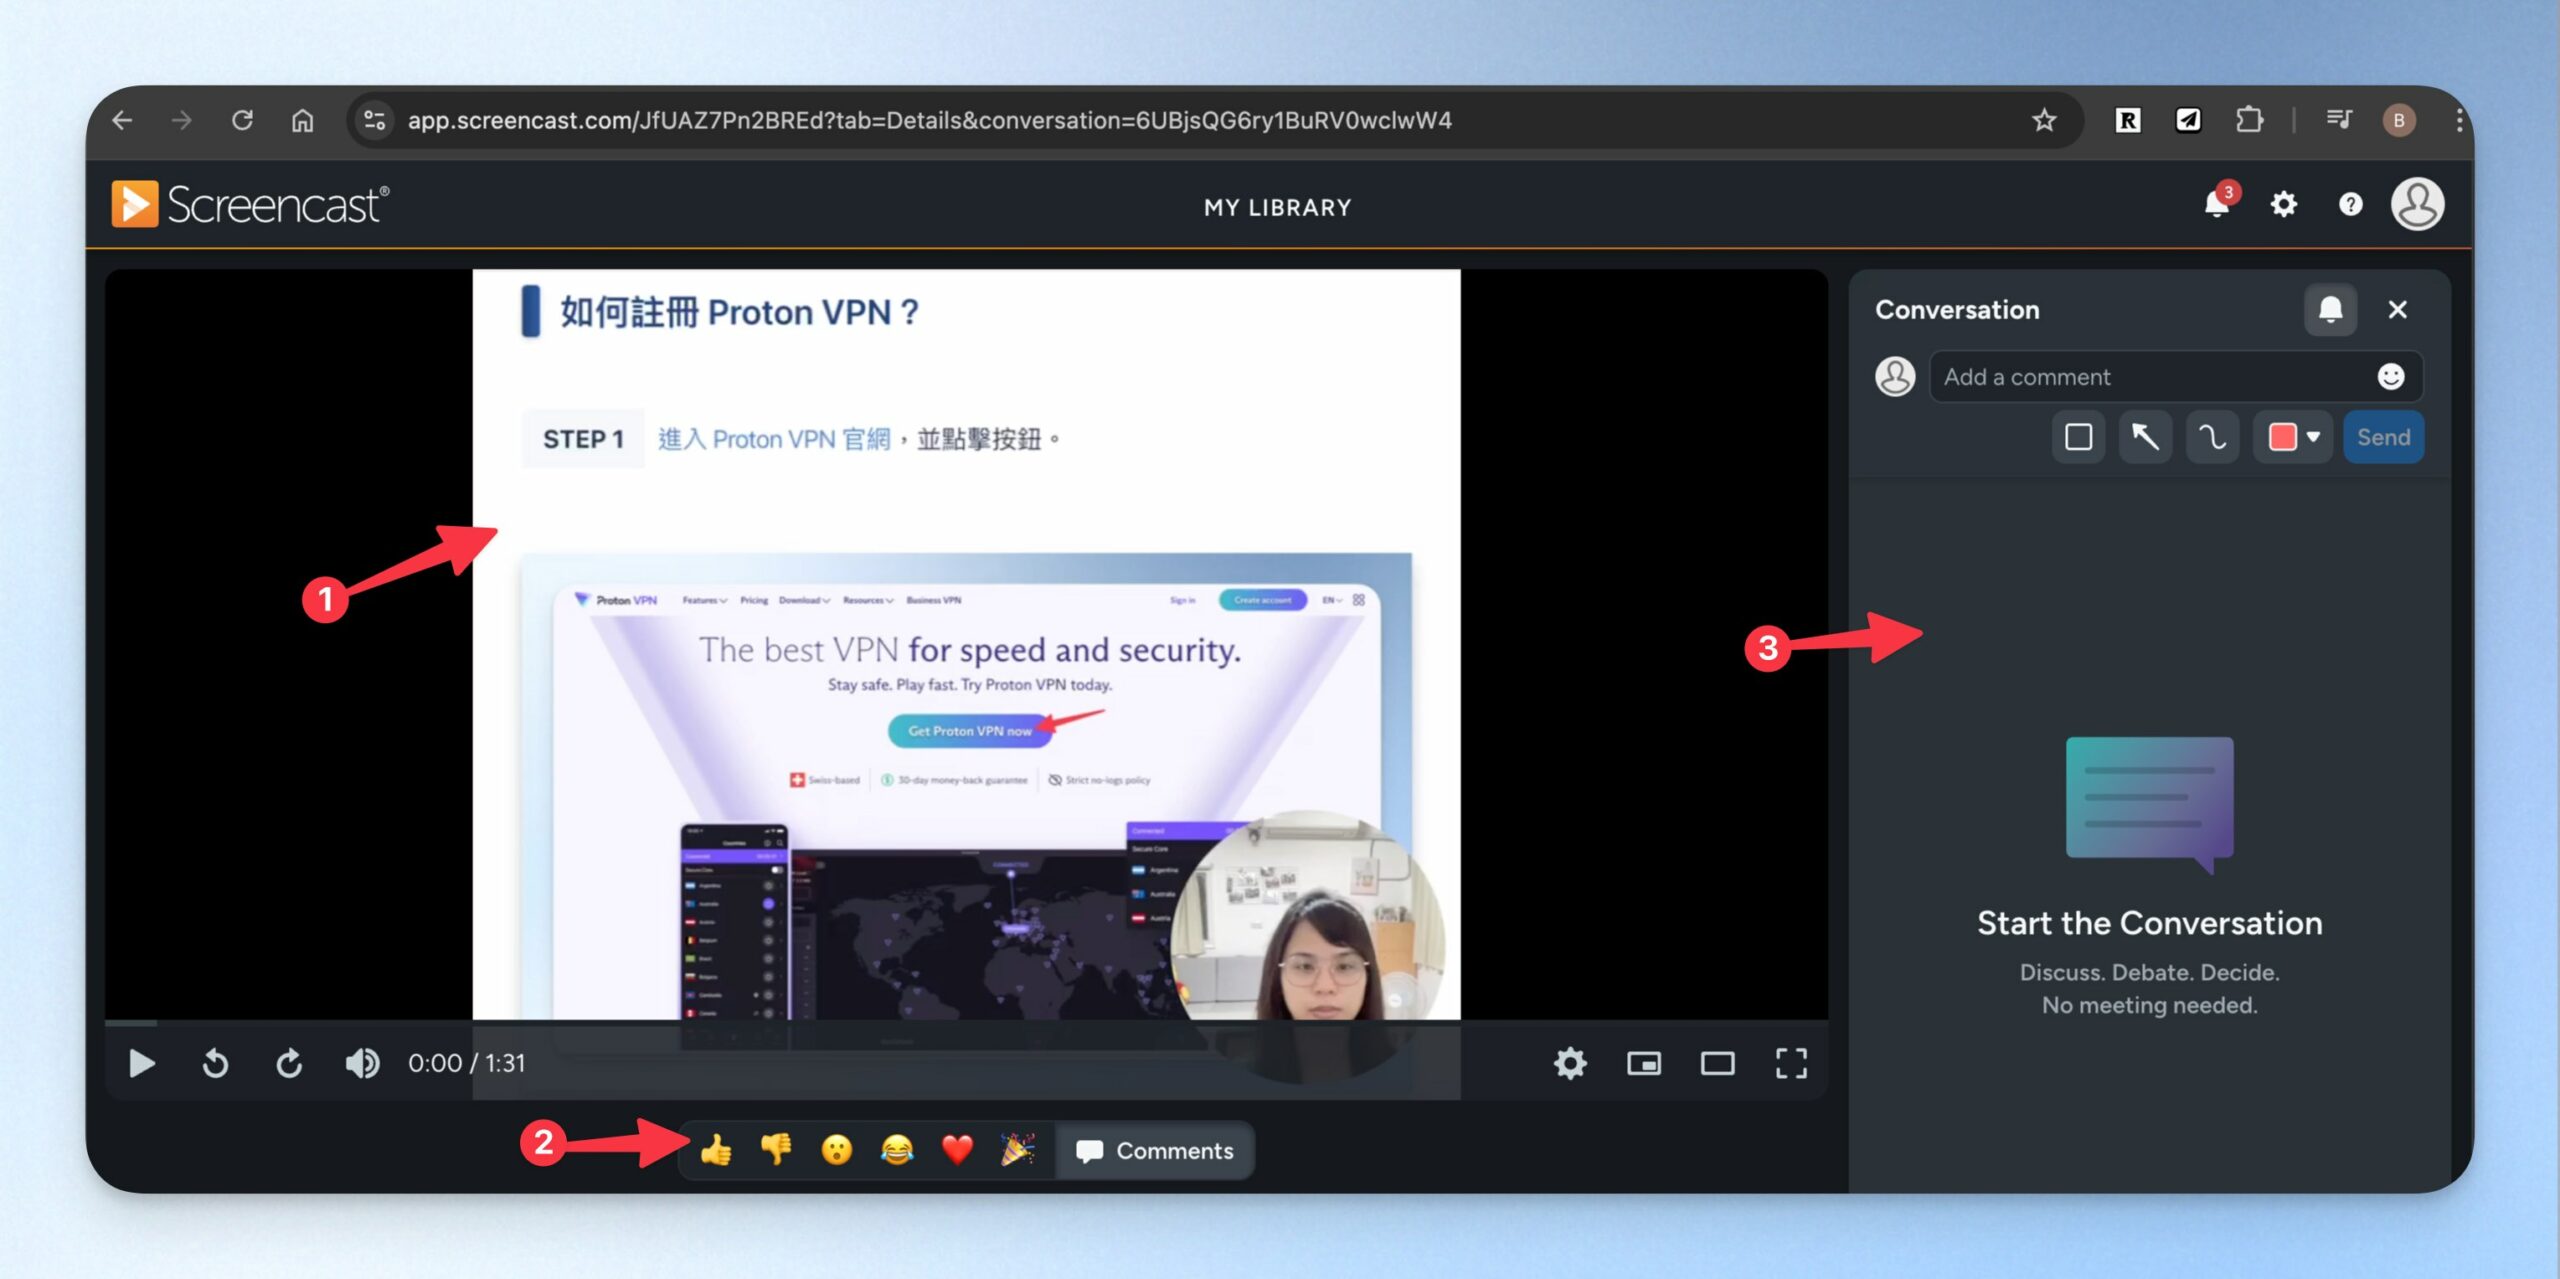Select the rectangle annotation tool
Screen dimensions: 2560x1279
click(2078, 437)
